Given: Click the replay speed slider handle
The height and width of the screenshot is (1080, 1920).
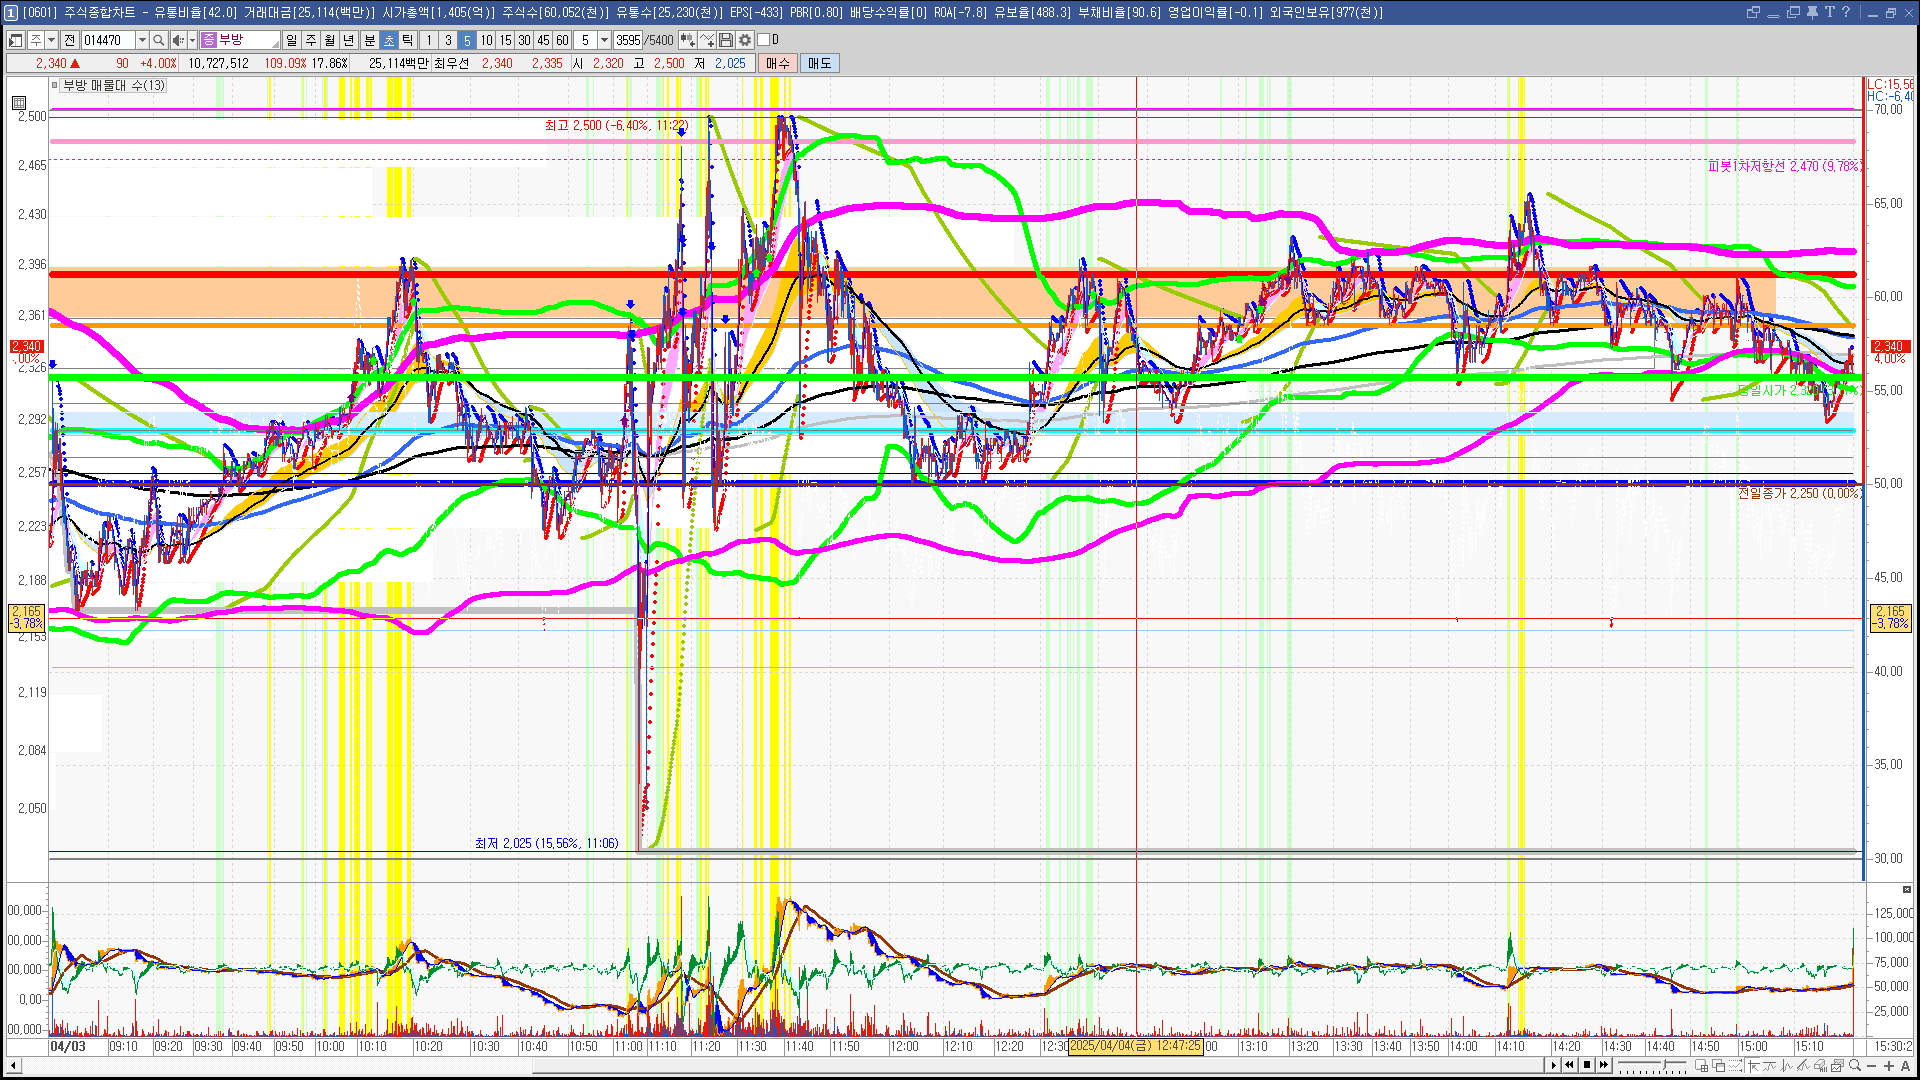Looking at the screenshot, I should 1666,1066.
